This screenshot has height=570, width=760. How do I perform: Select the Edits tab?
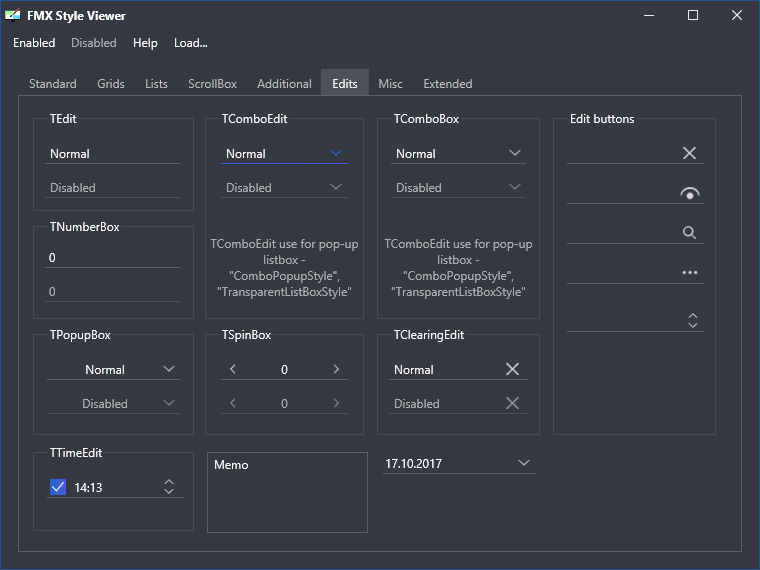pos(345,83)
